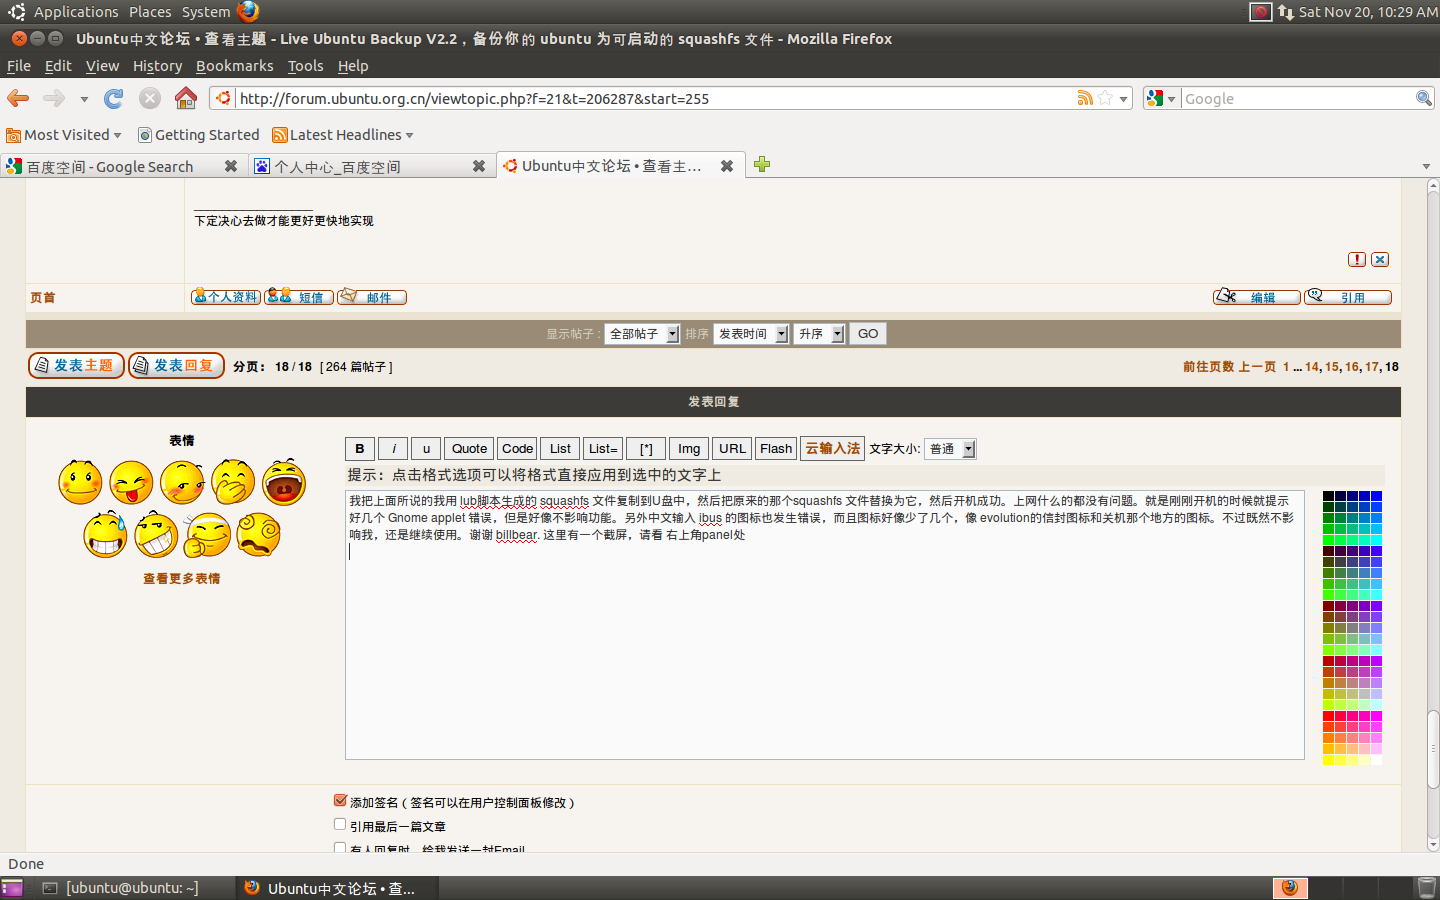The image size is (1440, 900).
Task: Insert the wide open mouth laughing smiley
Action: pyautogui.click(x=284, y=483)
